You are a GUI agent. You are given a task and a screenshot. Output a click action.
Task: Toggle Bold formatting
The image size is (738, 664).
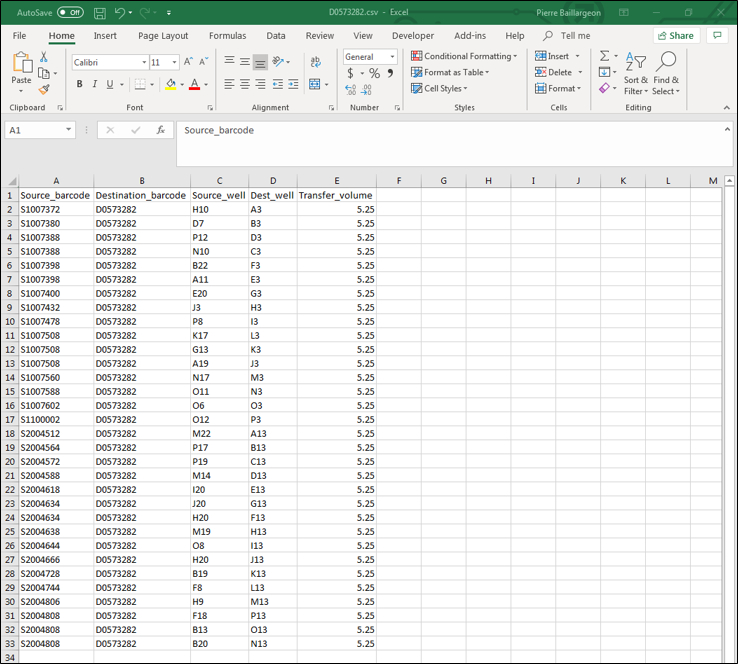coord(80,85)
